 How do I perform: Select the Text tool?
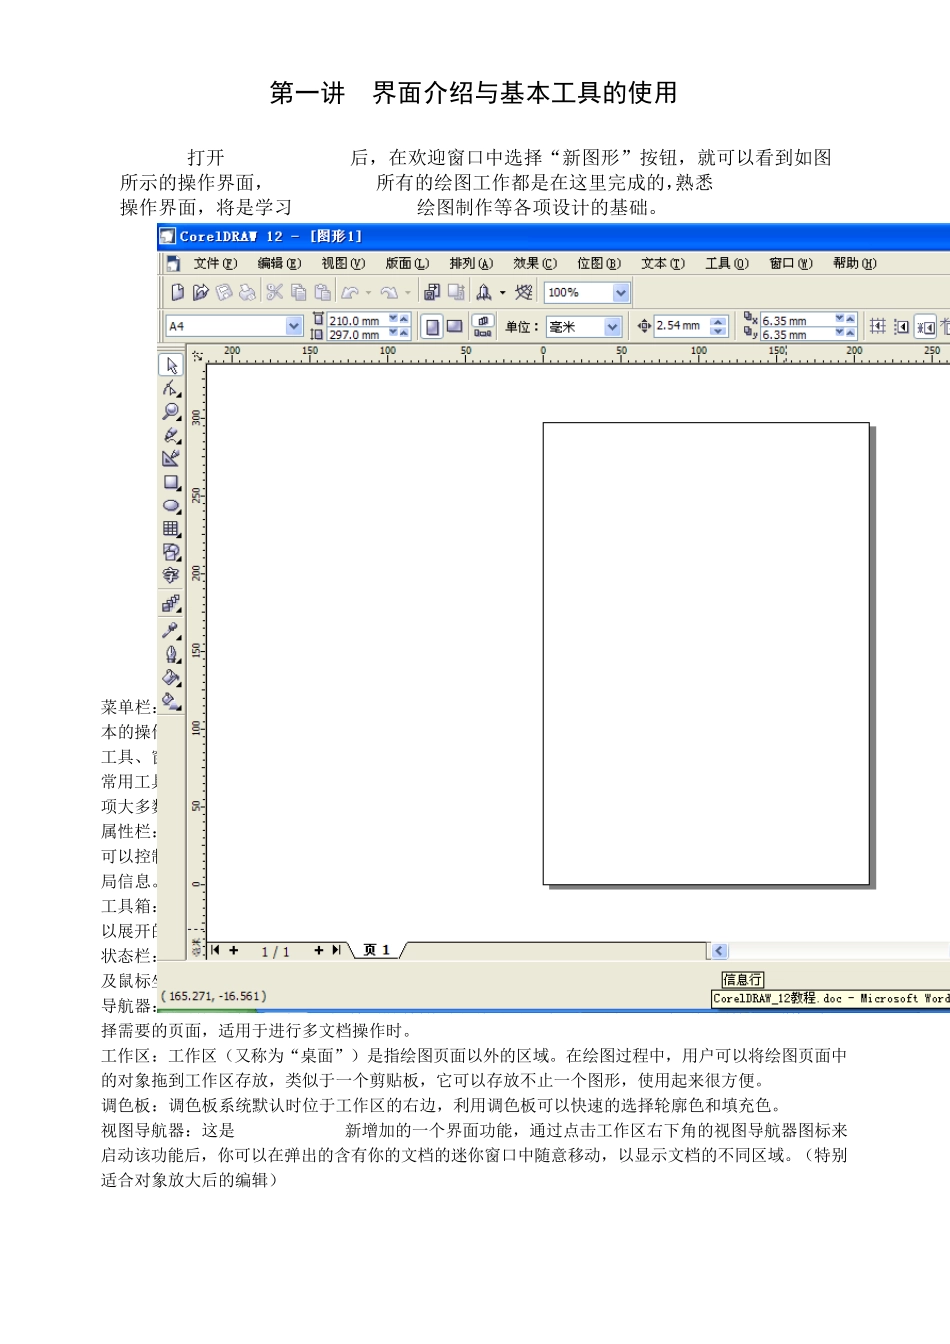(171, 575)
